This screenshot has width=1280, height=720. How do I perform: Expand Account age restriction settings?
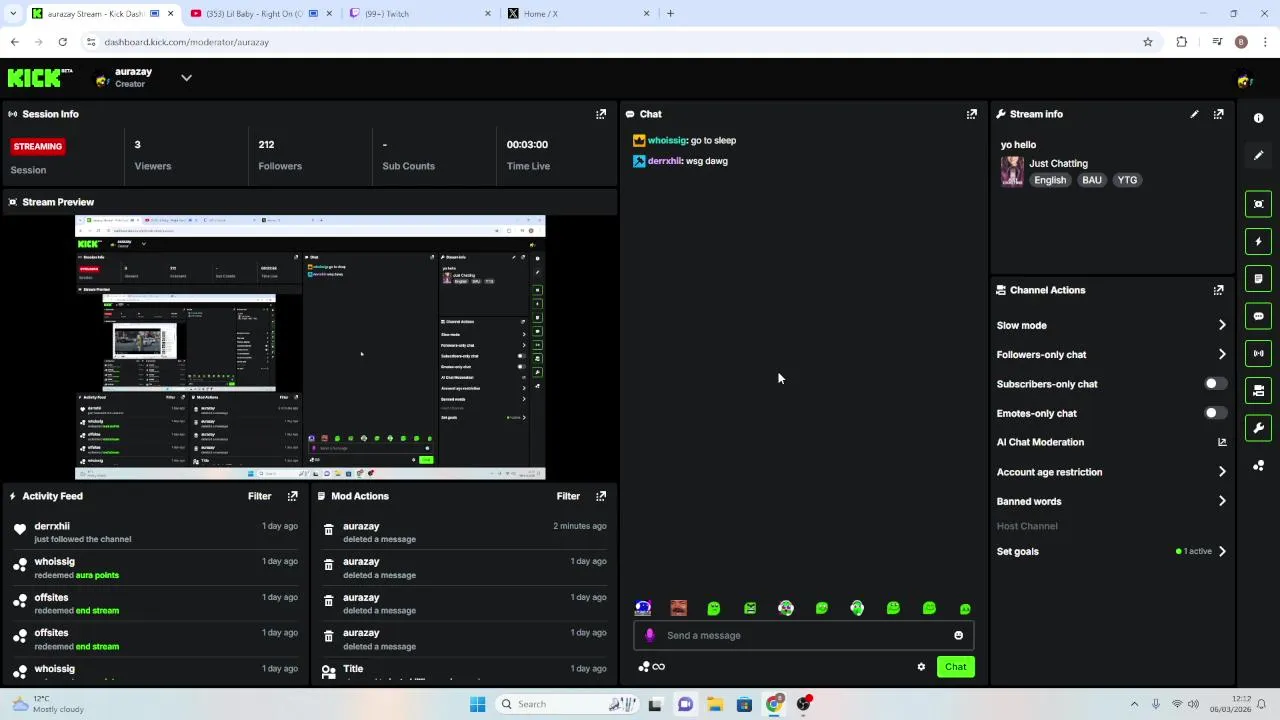tap(1222, 472)
